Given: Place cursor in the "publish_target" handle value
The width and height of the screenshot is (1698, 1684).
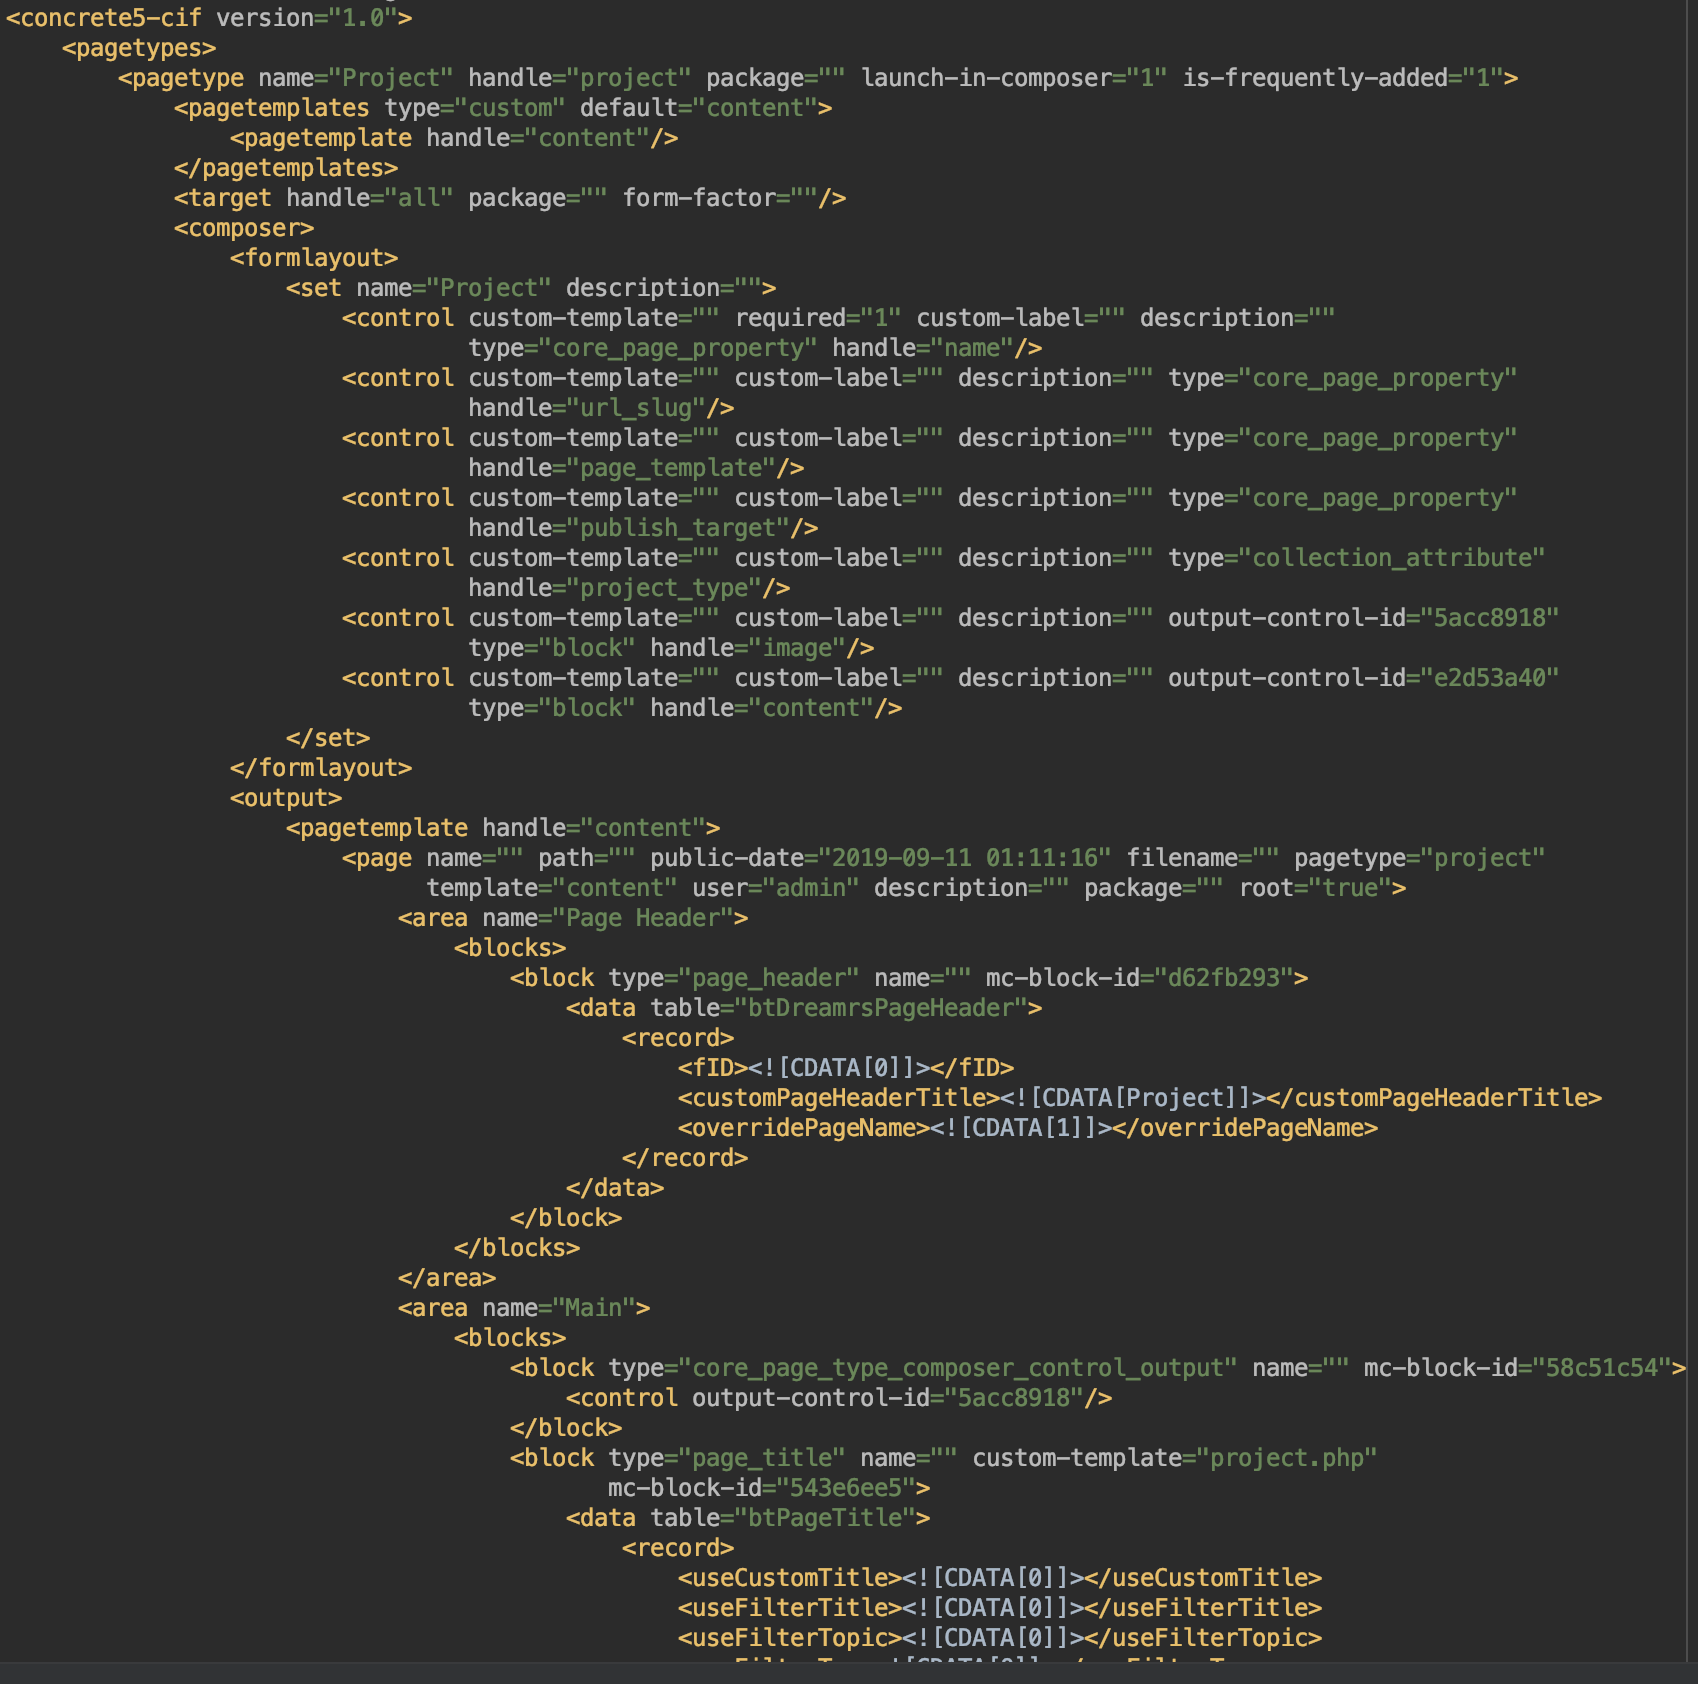Looking at the screenshot, I should pos(678,528).
